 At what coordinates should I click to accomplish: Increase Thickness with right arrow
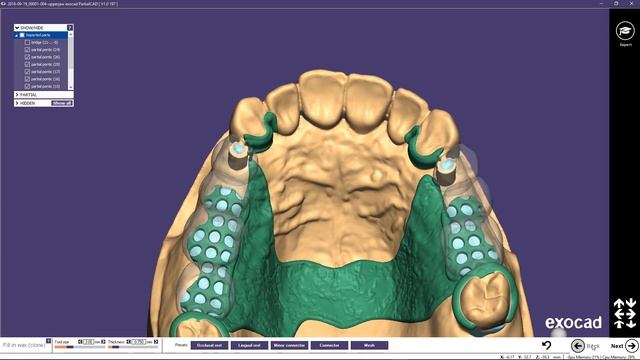tap(156, 342)
